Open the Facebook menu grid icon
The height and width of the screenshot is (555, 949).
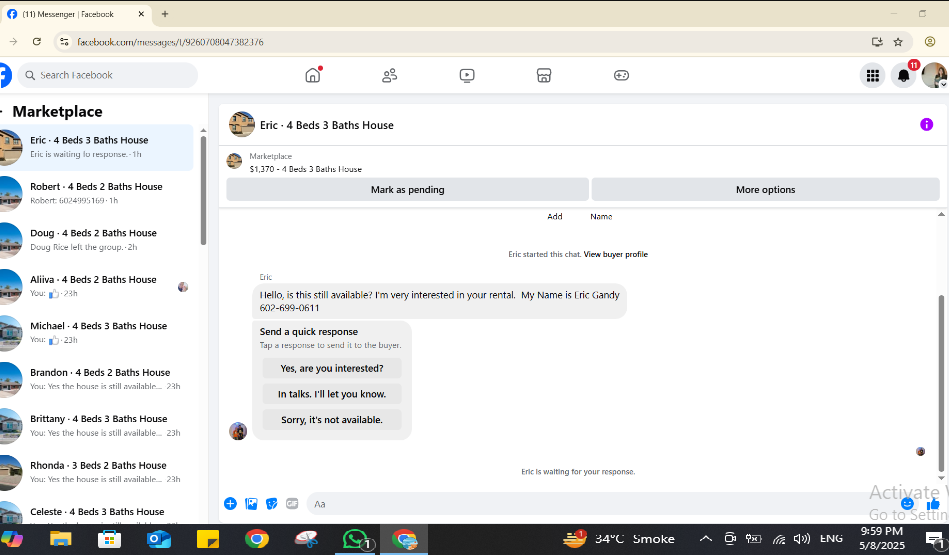click(x=873, y=76)
